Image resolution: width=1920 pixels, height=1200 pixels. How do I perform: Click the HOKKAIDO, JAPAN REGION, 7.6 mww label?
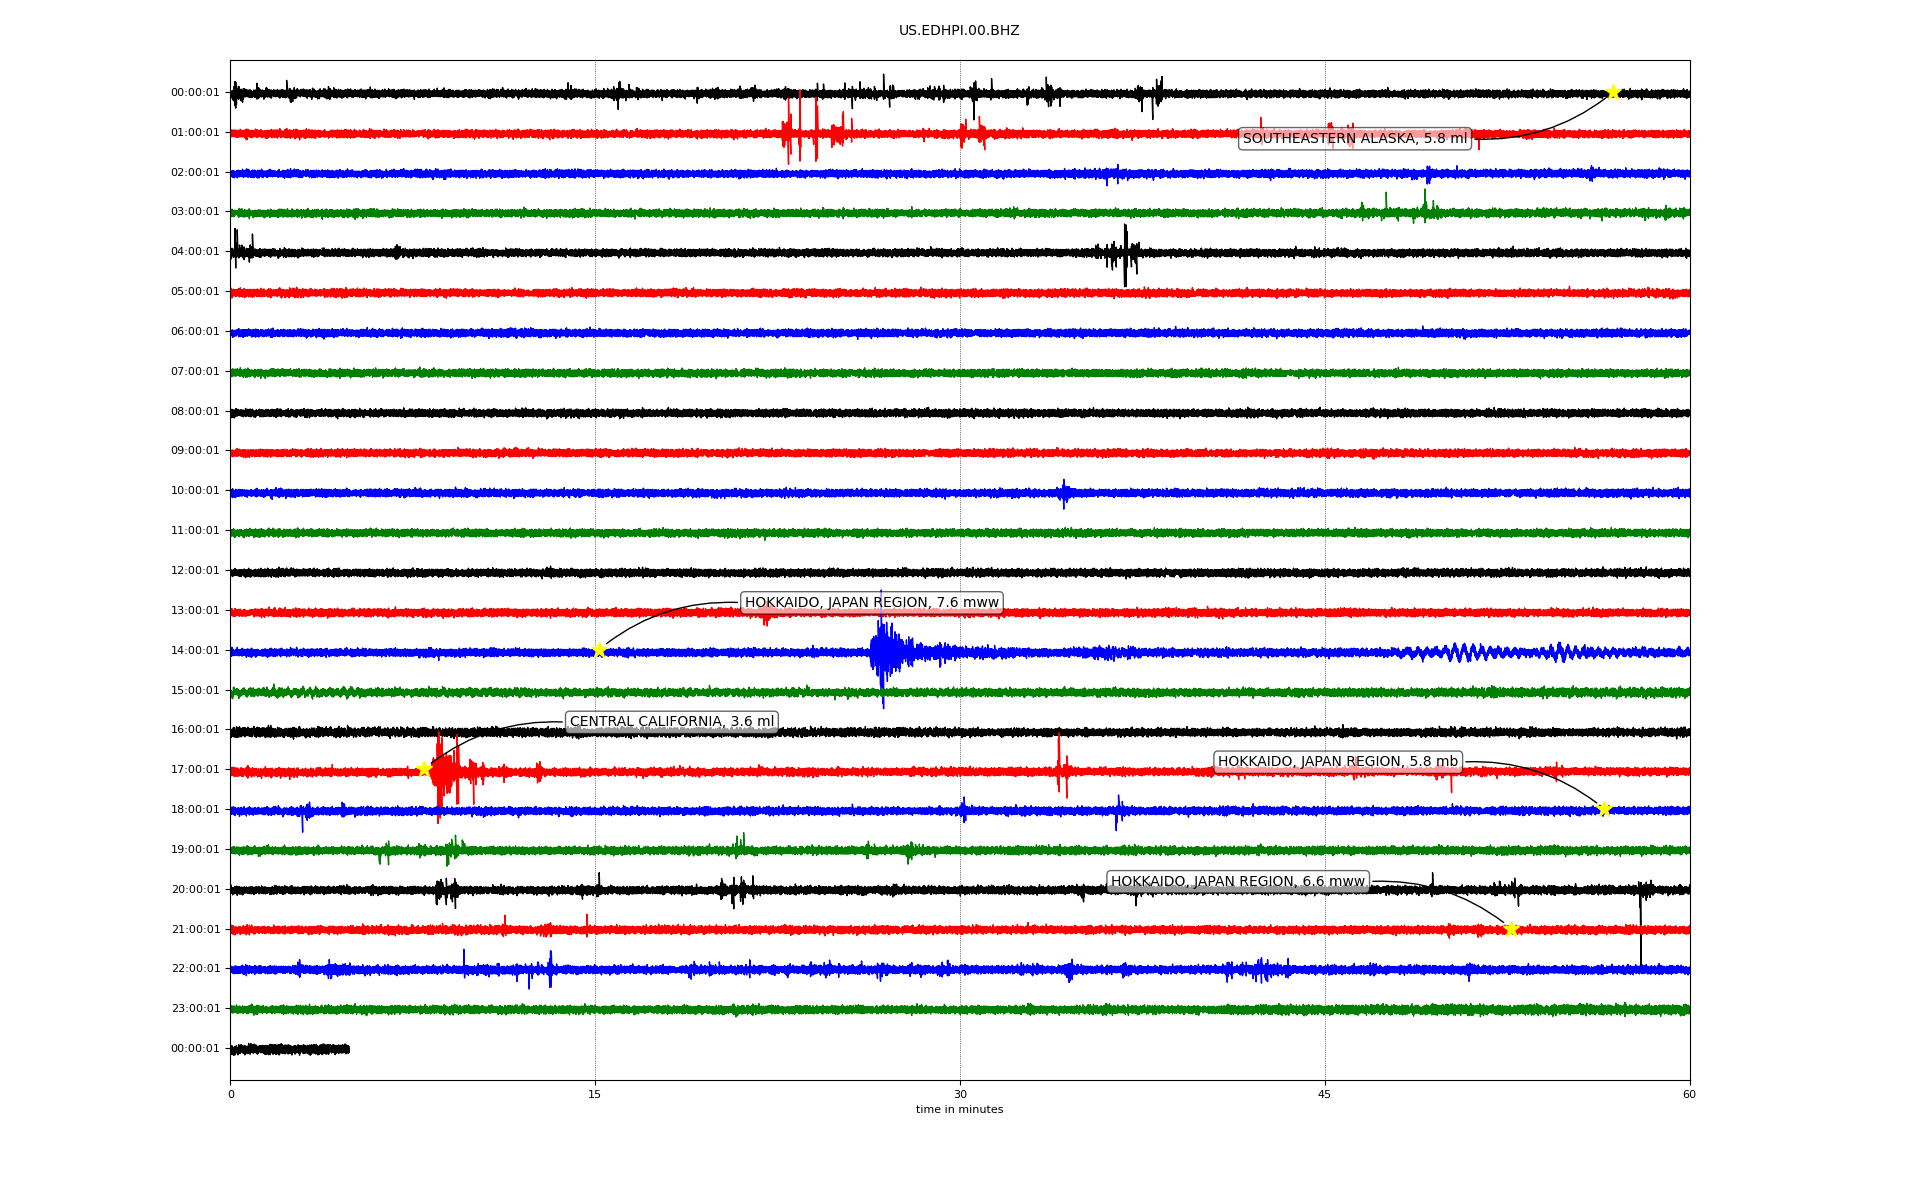871,603
